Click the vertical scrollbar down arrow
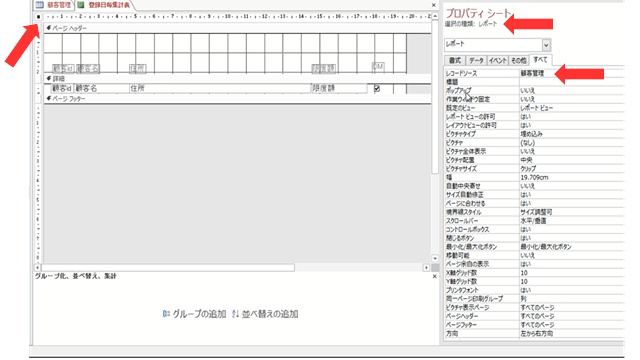The width and height of the screenshot is (640, 360). pyautogui.click(x=435, y=258)
